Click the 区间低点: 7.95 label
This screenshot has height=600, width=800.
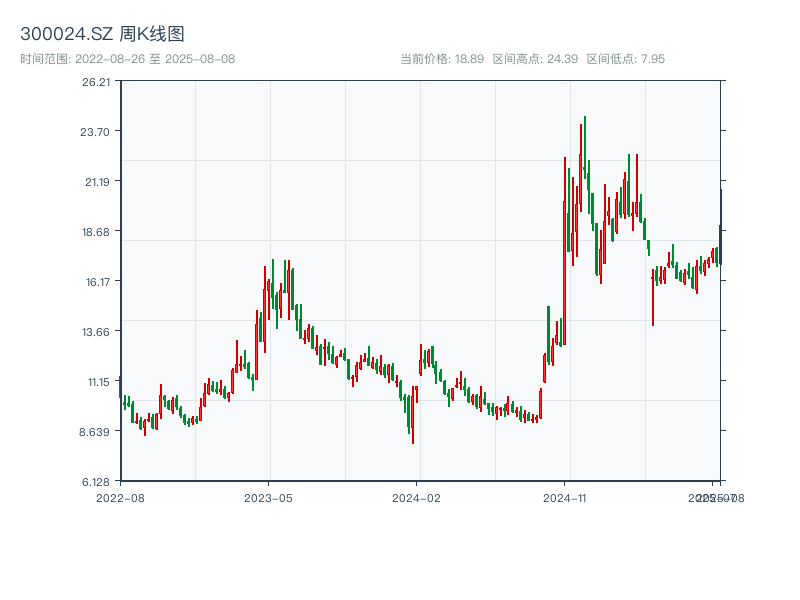click(626, 59)
